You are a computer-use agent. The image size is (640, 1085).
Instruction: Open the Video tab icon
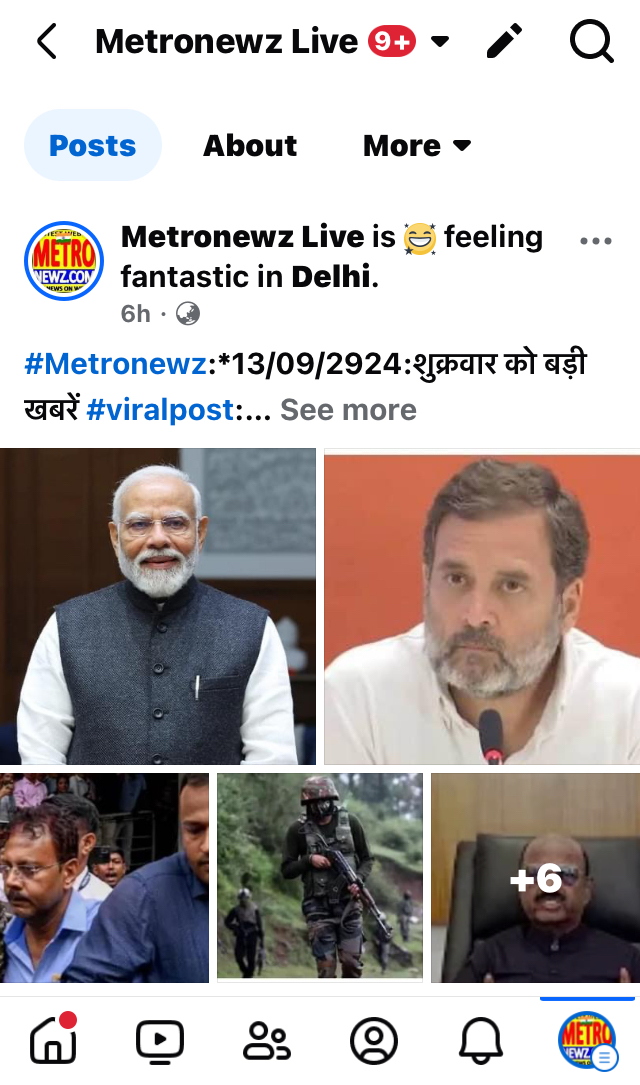point(160,1041)
